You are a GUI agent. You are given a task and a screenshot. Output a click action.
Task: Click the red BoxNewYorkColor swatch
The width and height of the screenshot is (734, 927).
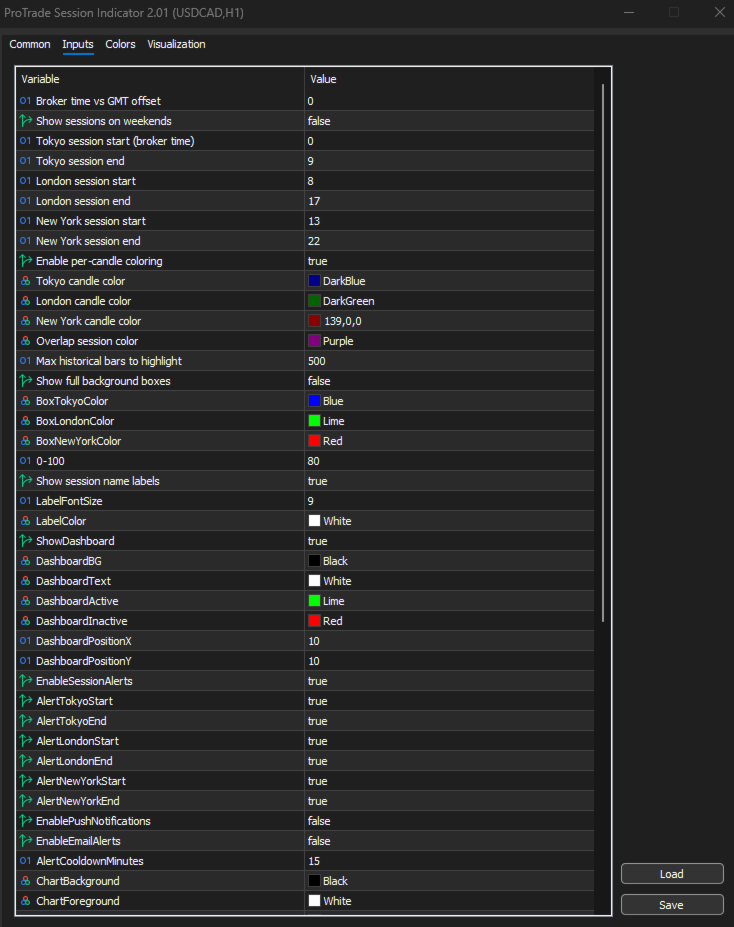pos(314,441)
